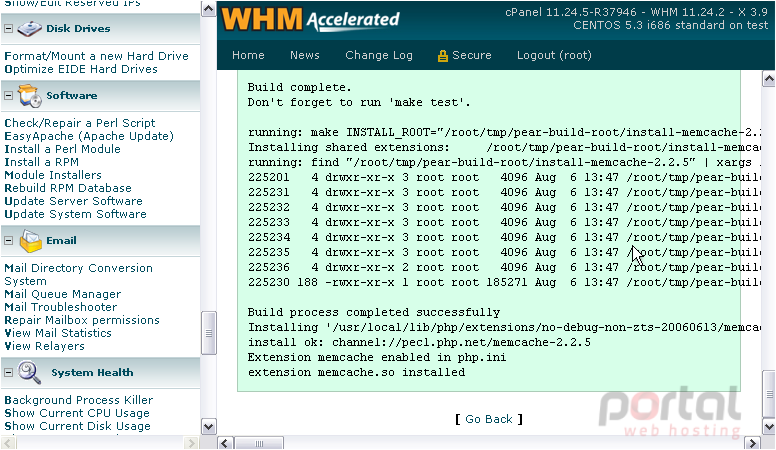Open Show Current CPU Usage
The width and height of the screenshot is (776, 450).
77,413
